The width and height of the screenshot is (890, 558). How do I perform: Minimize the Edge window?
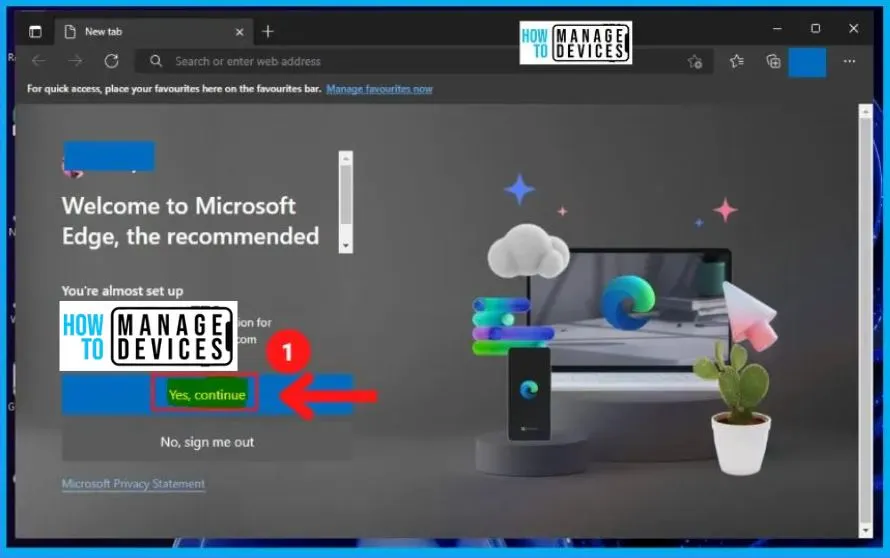[x=777, y=28]
